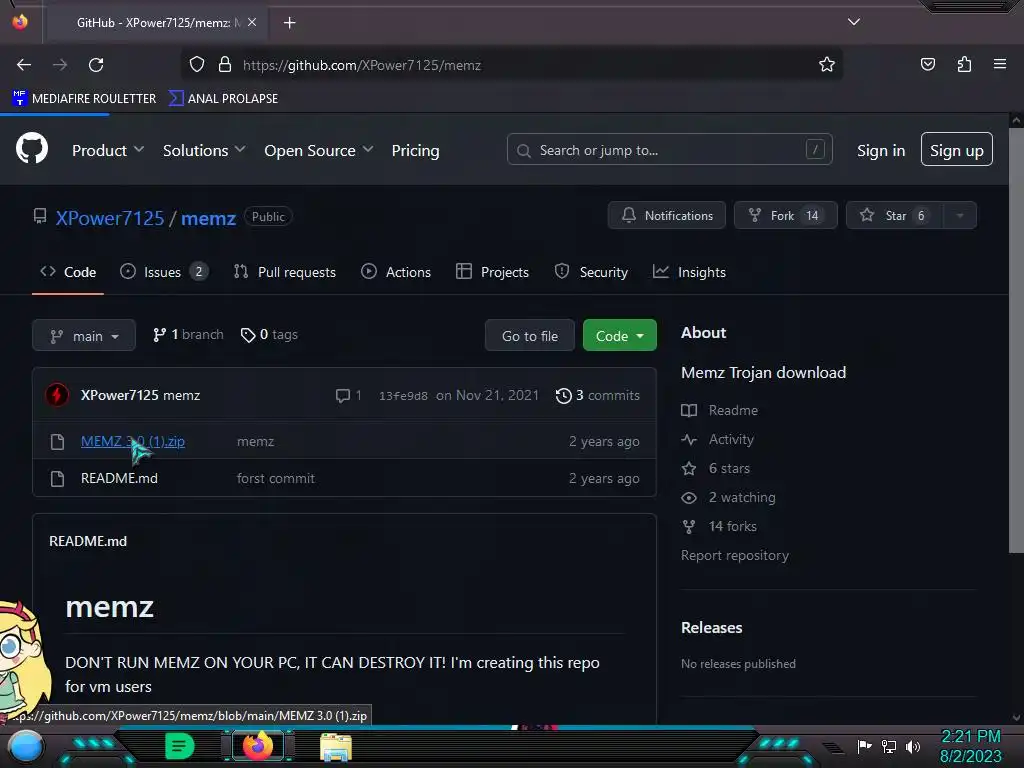View the 1 branch link
1024x768 pixels.
[188, 334]
